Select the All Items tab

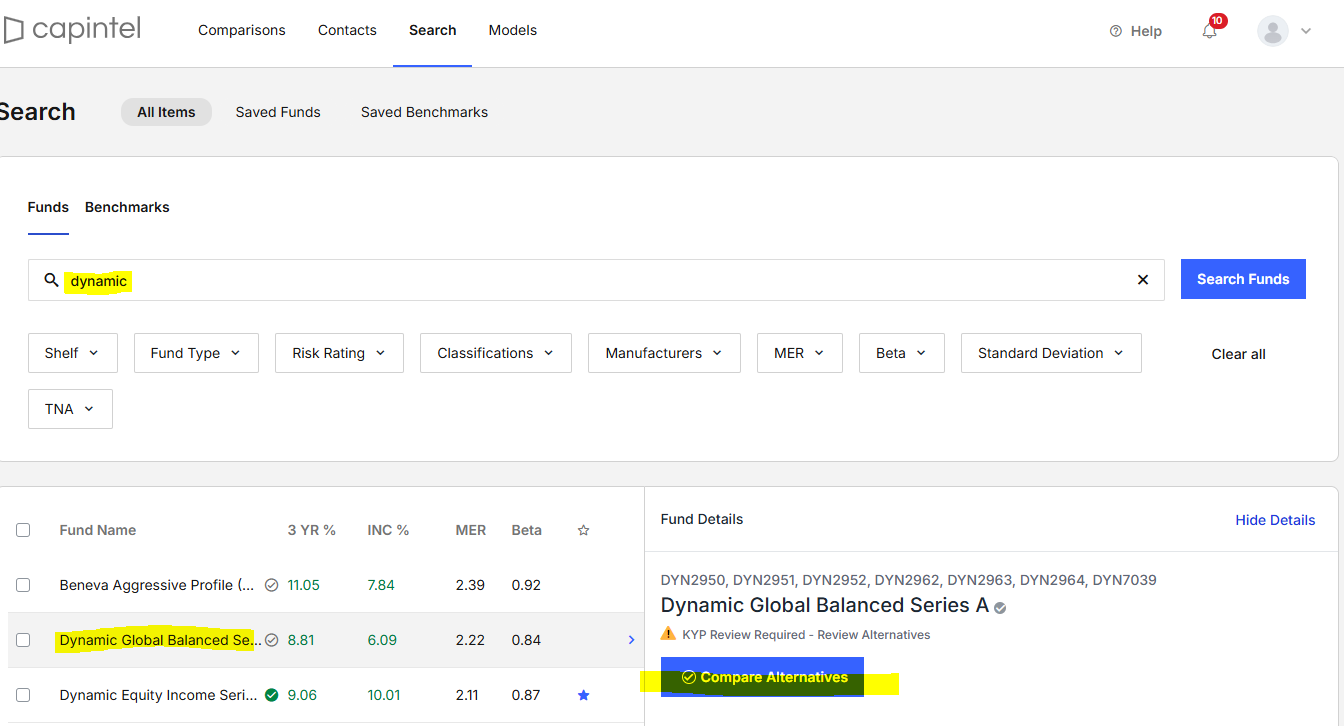pyautogui.click(x=166, y=112)
